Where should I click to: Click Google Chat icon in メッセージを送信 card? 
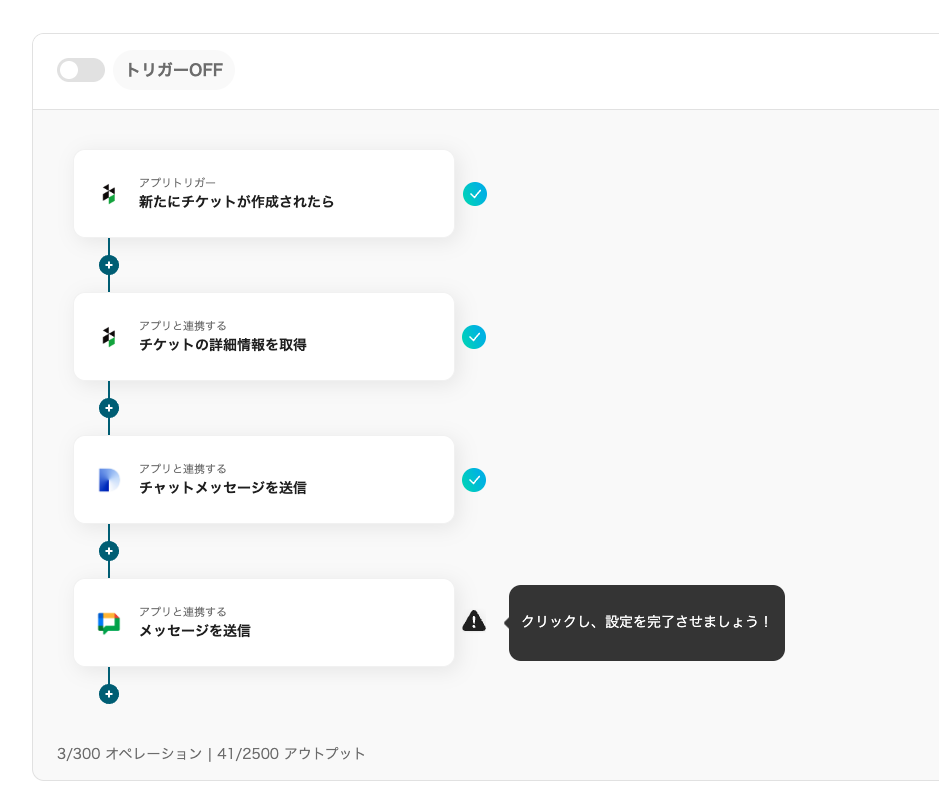tap(109, 623)
